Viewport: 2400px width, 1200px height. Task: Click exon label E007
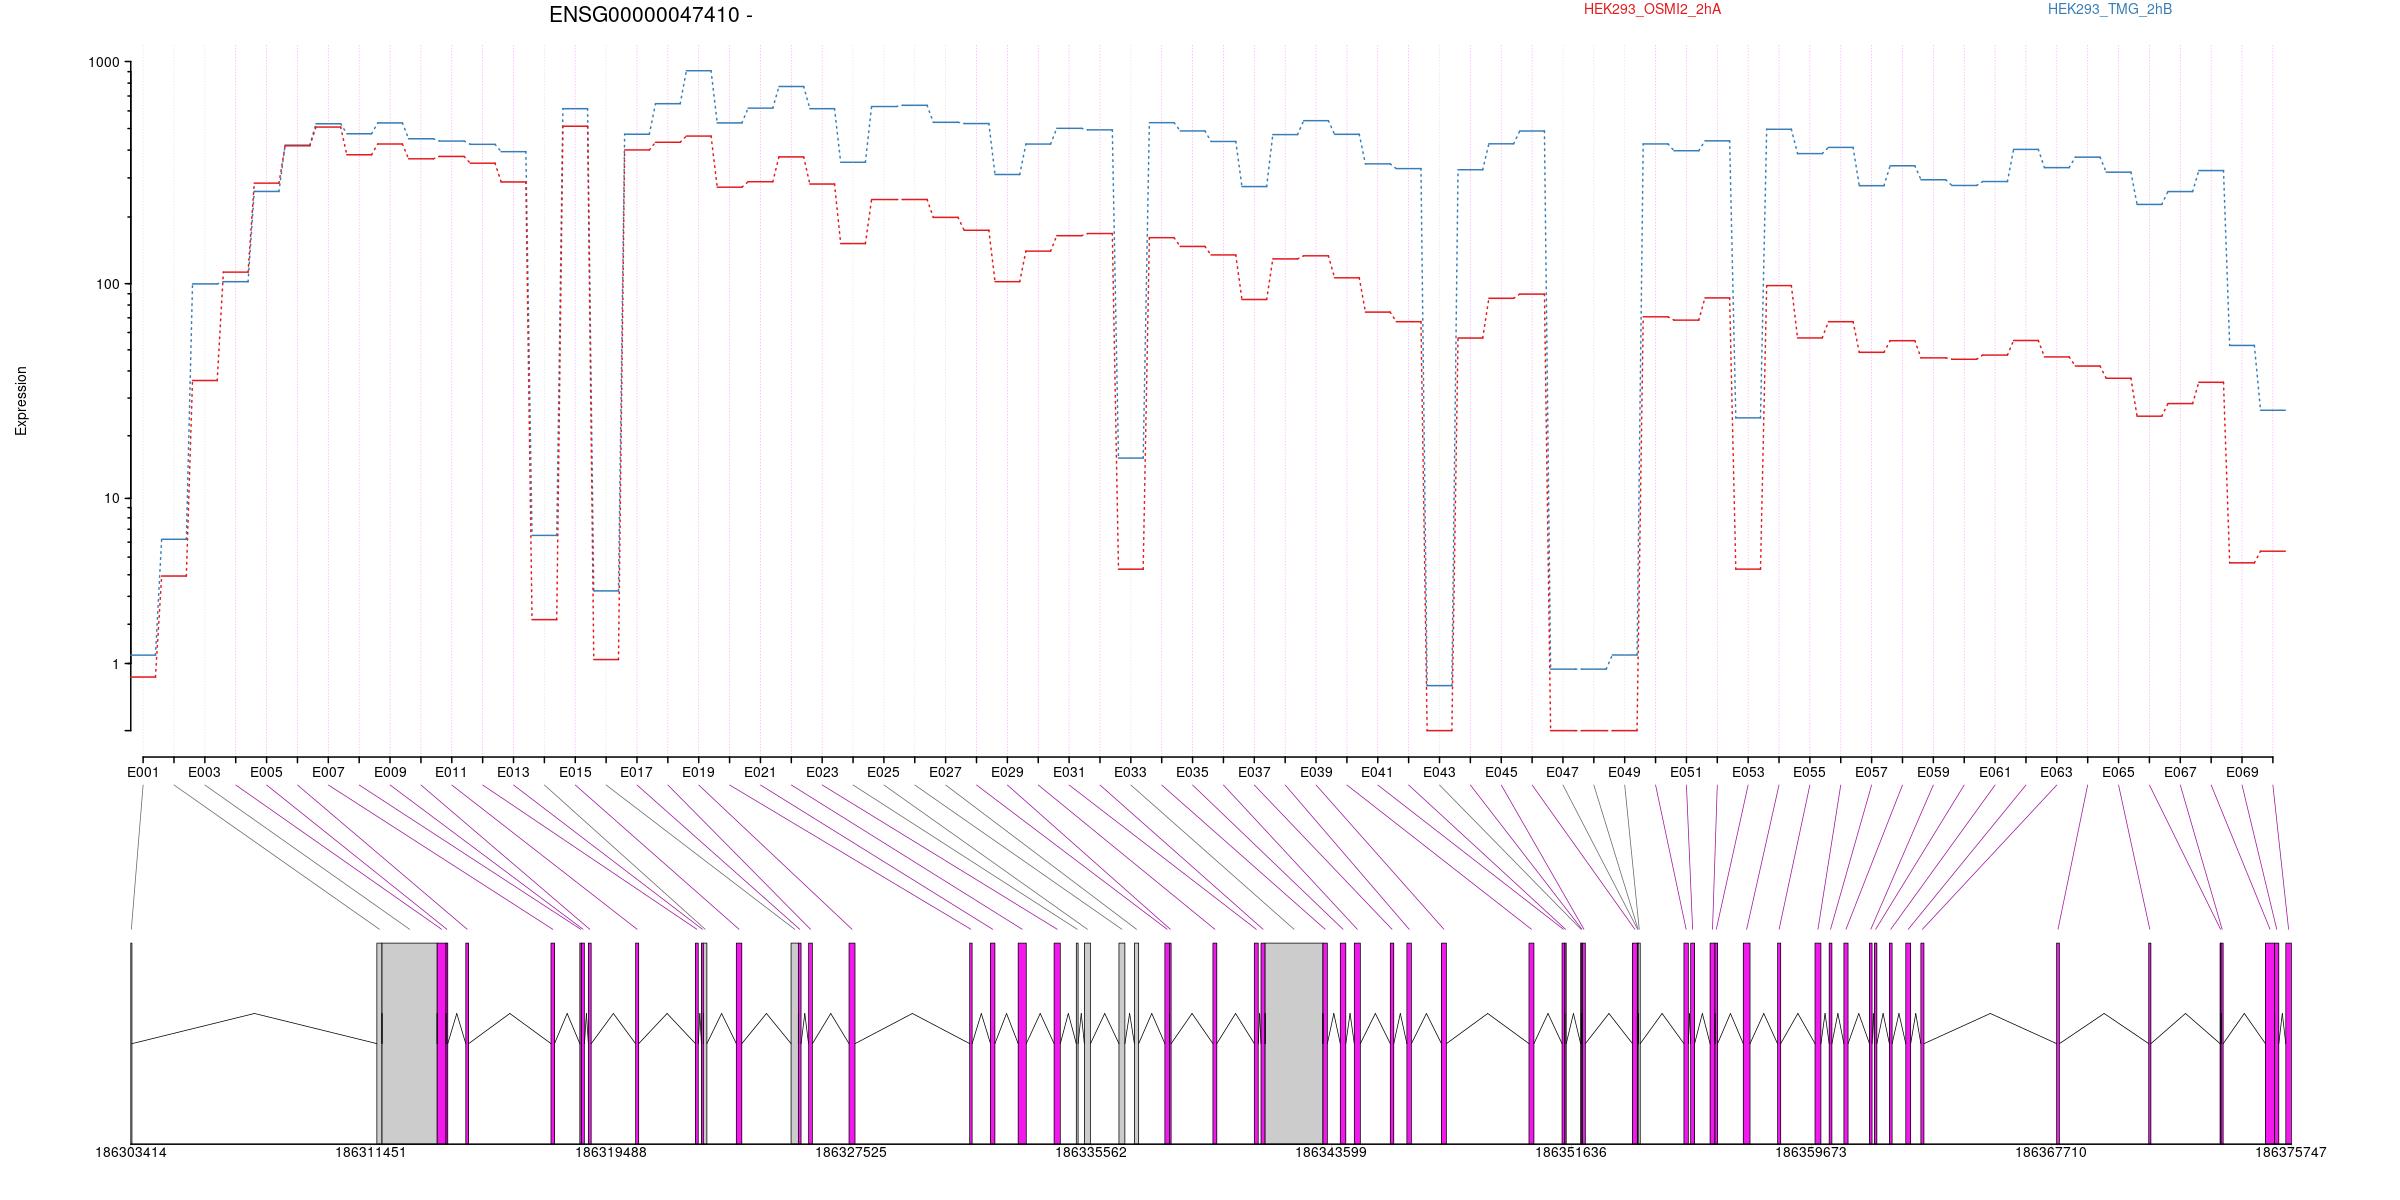(x=328, y=772)
